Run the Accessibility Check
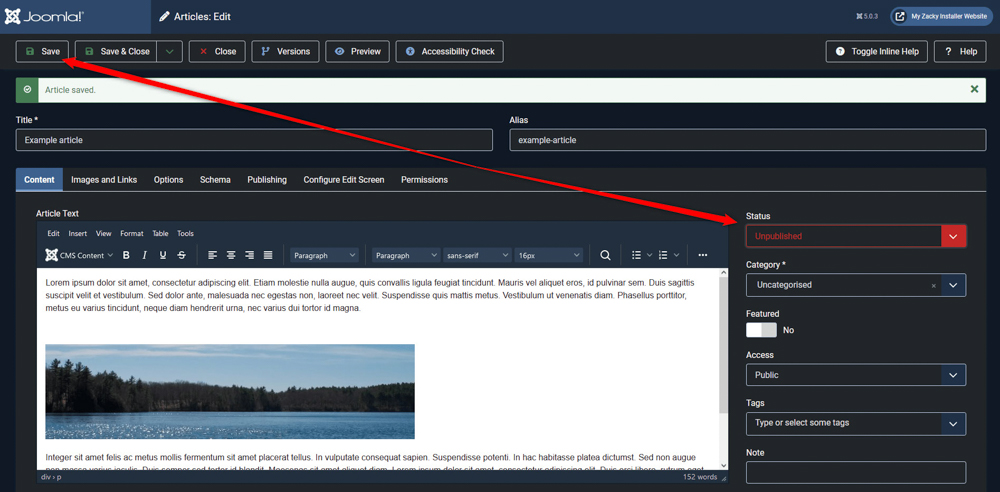Image resolution: width=1000 pixels, height=492 pixels. pyautogui.click(x=450, y=52)
